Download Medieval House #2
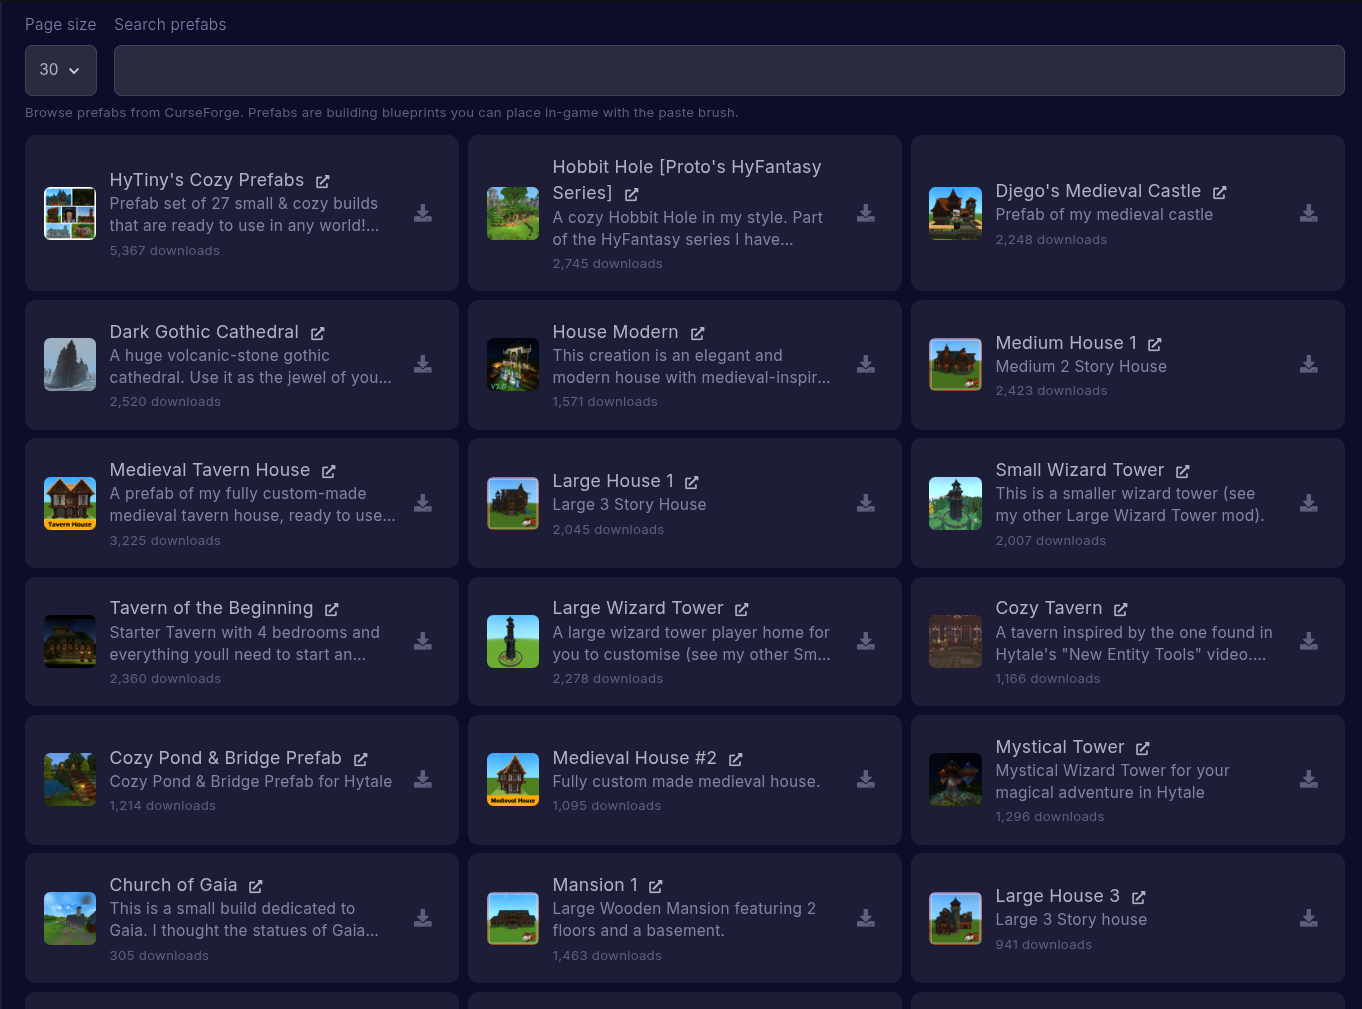 [x=865, y=779]
